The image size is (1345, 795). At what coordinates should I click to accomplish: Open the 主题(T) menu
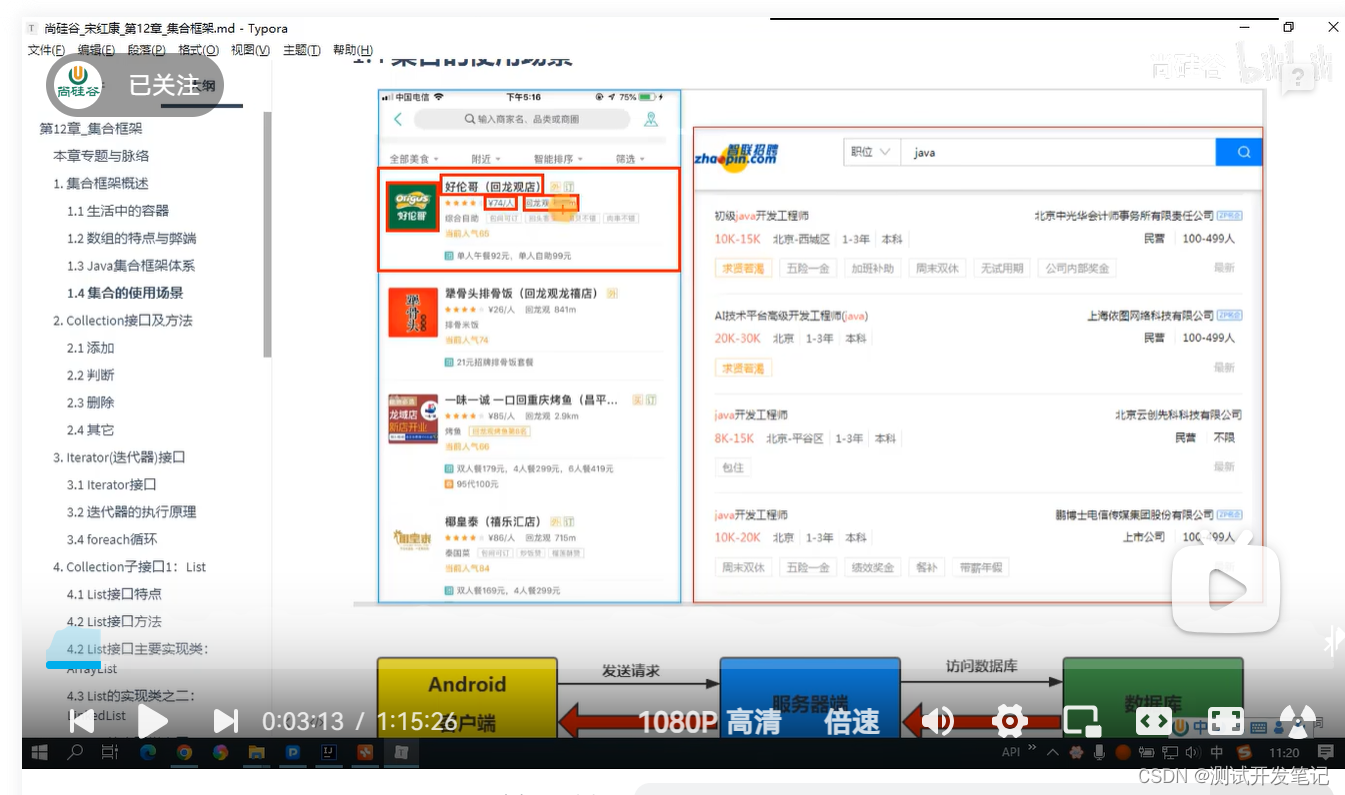pos(302,50)
